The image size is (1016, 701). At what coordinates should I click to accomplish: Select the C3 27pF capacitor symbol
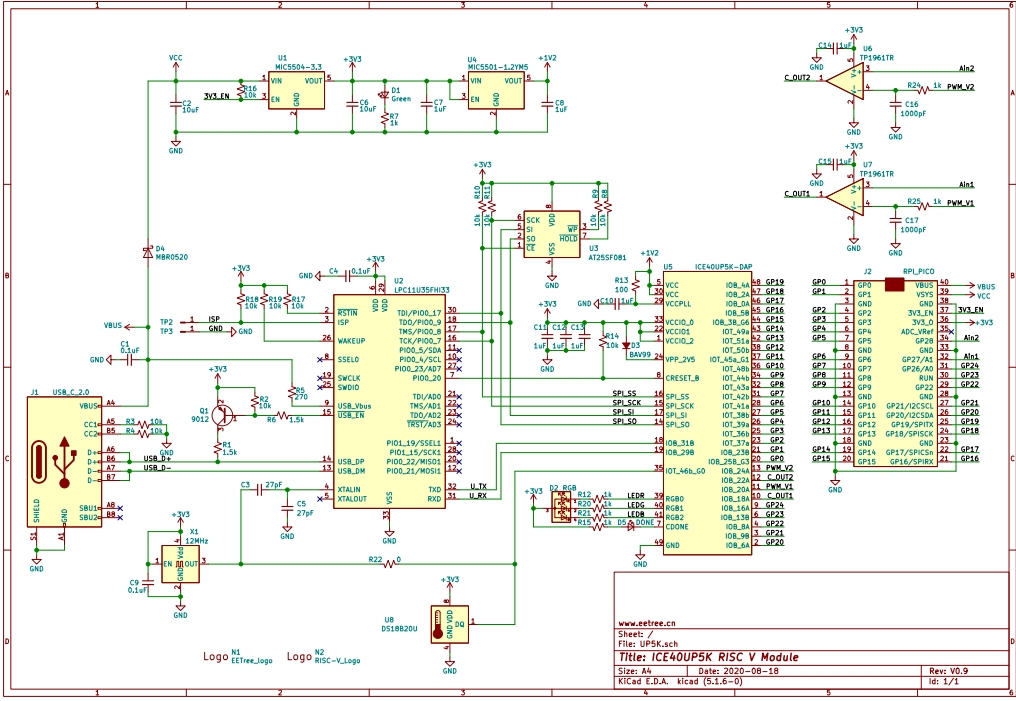point(259,490)
